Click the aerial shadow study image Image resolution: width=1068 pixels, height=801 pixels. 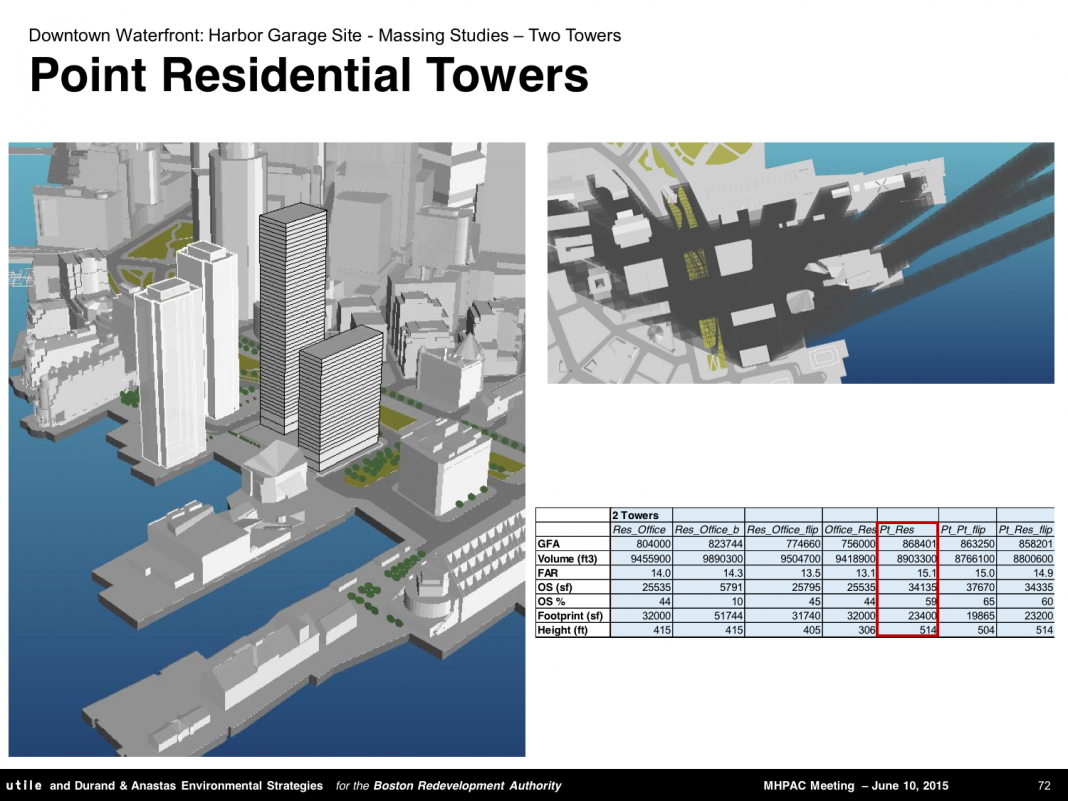[x=801, y=262]
